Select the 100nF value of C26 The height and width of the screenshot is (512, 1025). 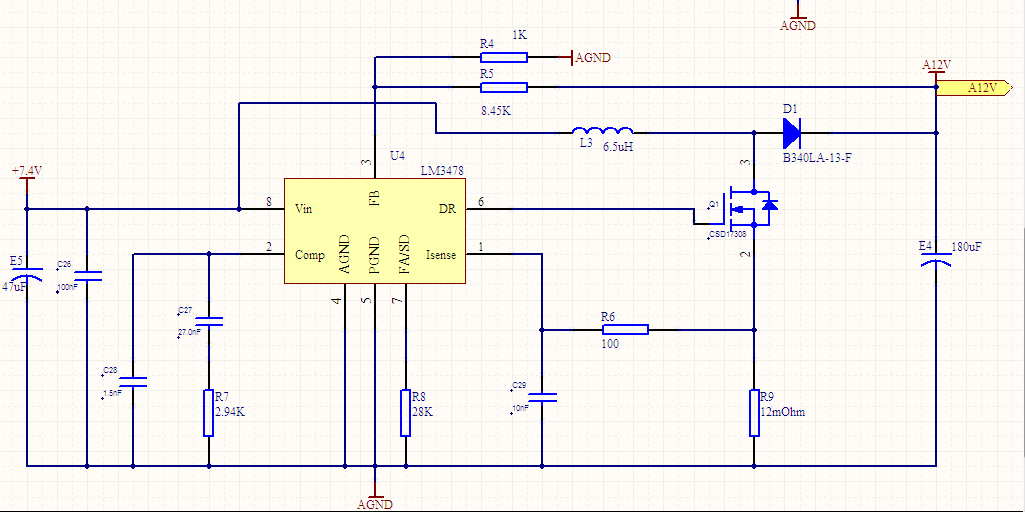67,287
